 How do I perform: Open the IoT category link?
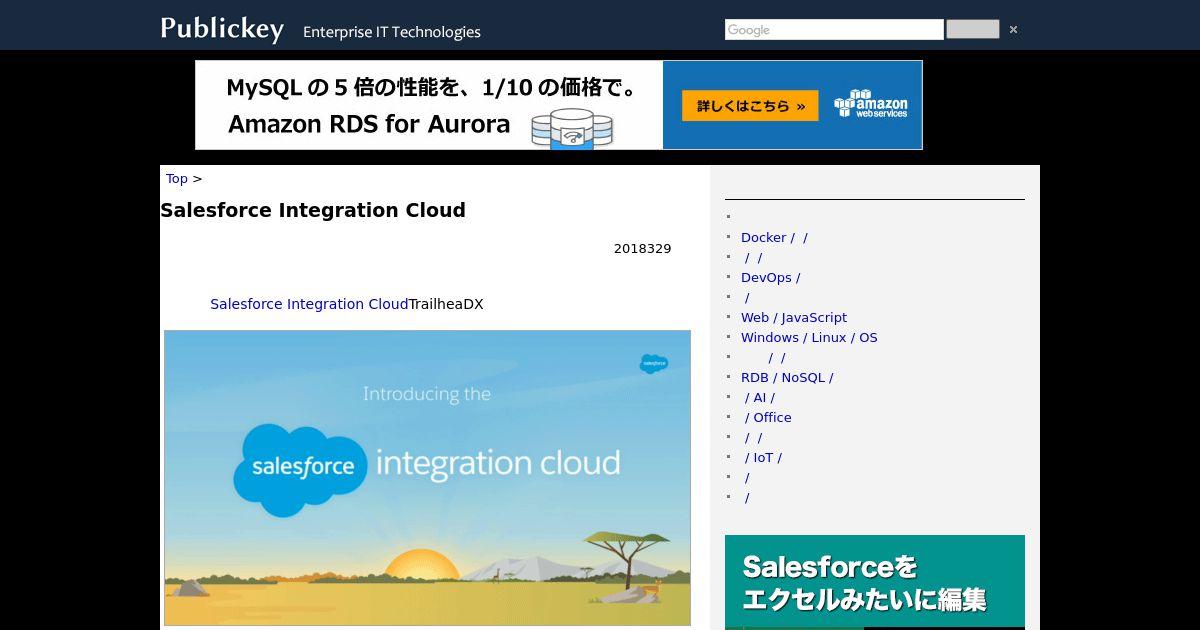point(763,457)
